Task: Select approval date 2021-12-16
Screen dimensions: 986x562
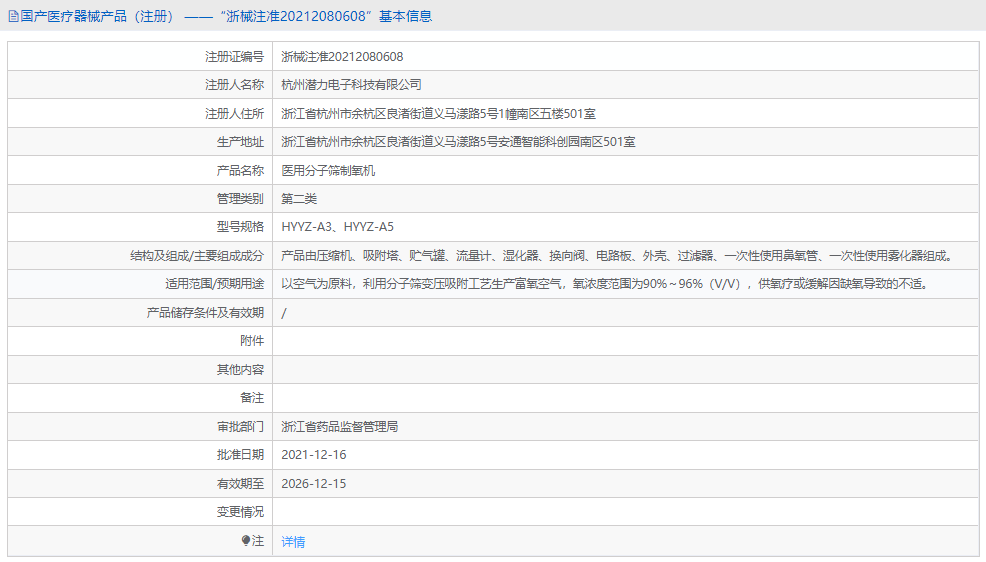Action: pos(314,455)
